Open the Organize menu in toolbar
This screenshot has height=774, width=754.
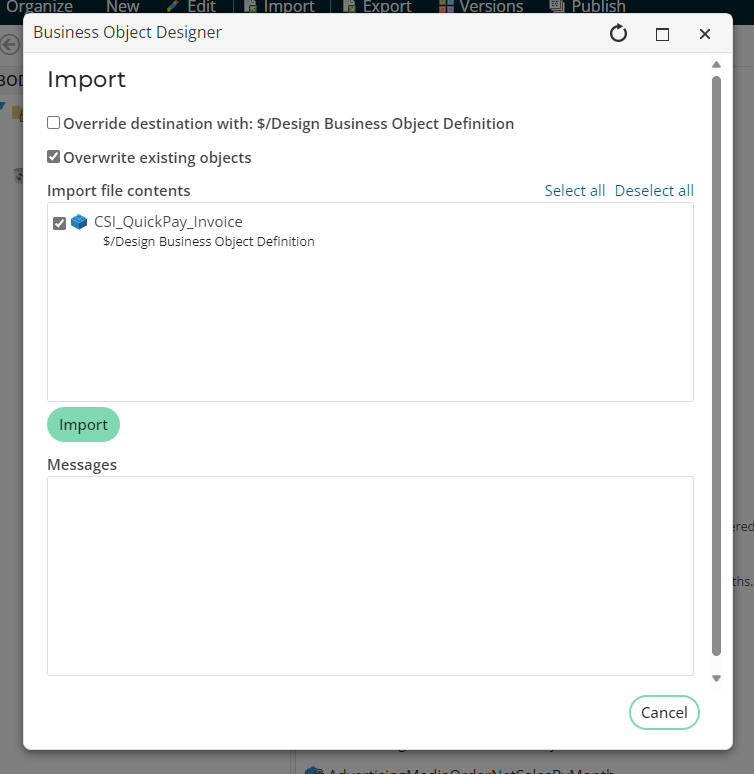point(40,7)
